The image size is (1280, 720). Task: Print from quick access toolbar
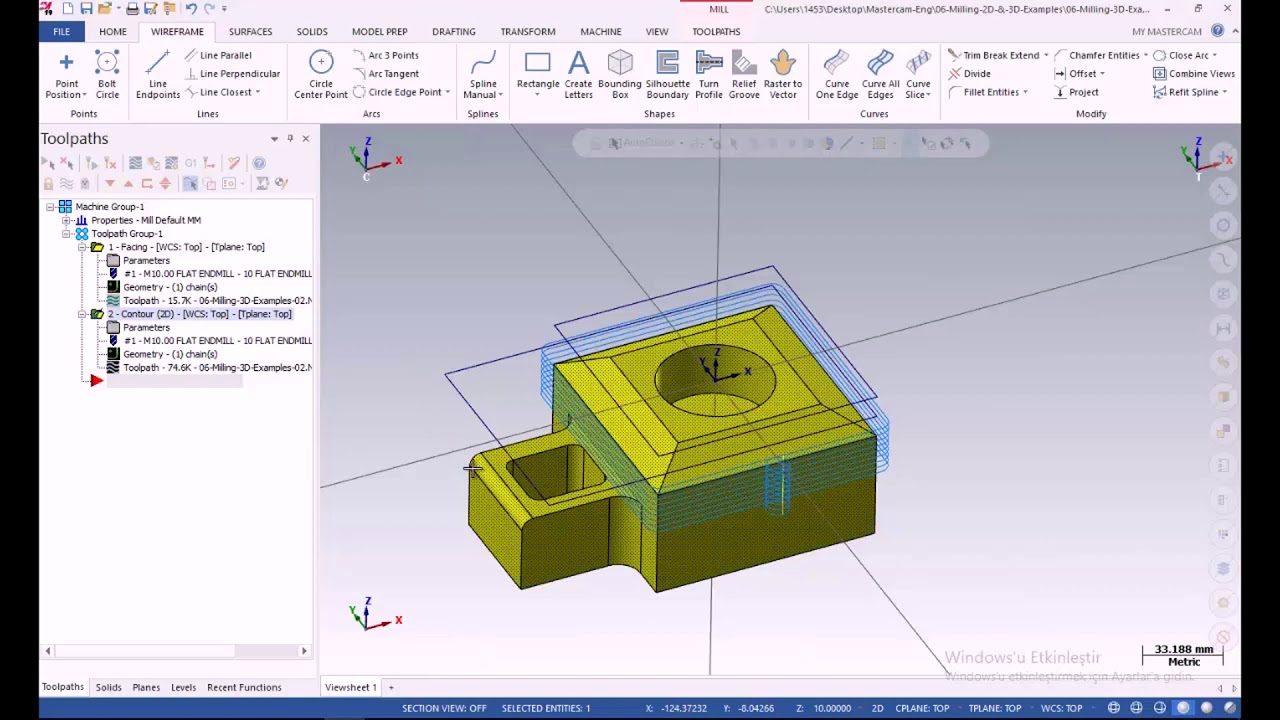[x=132, y=9]
